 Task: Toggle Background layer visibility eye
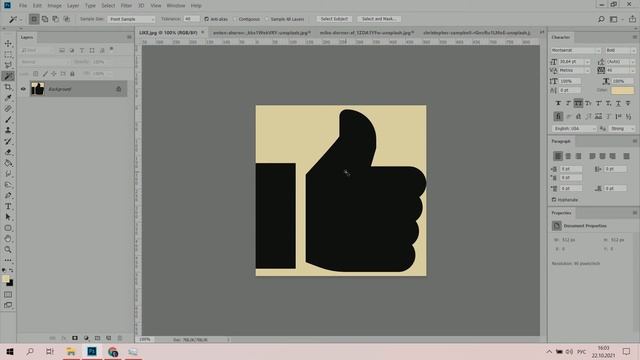(23, 89)
